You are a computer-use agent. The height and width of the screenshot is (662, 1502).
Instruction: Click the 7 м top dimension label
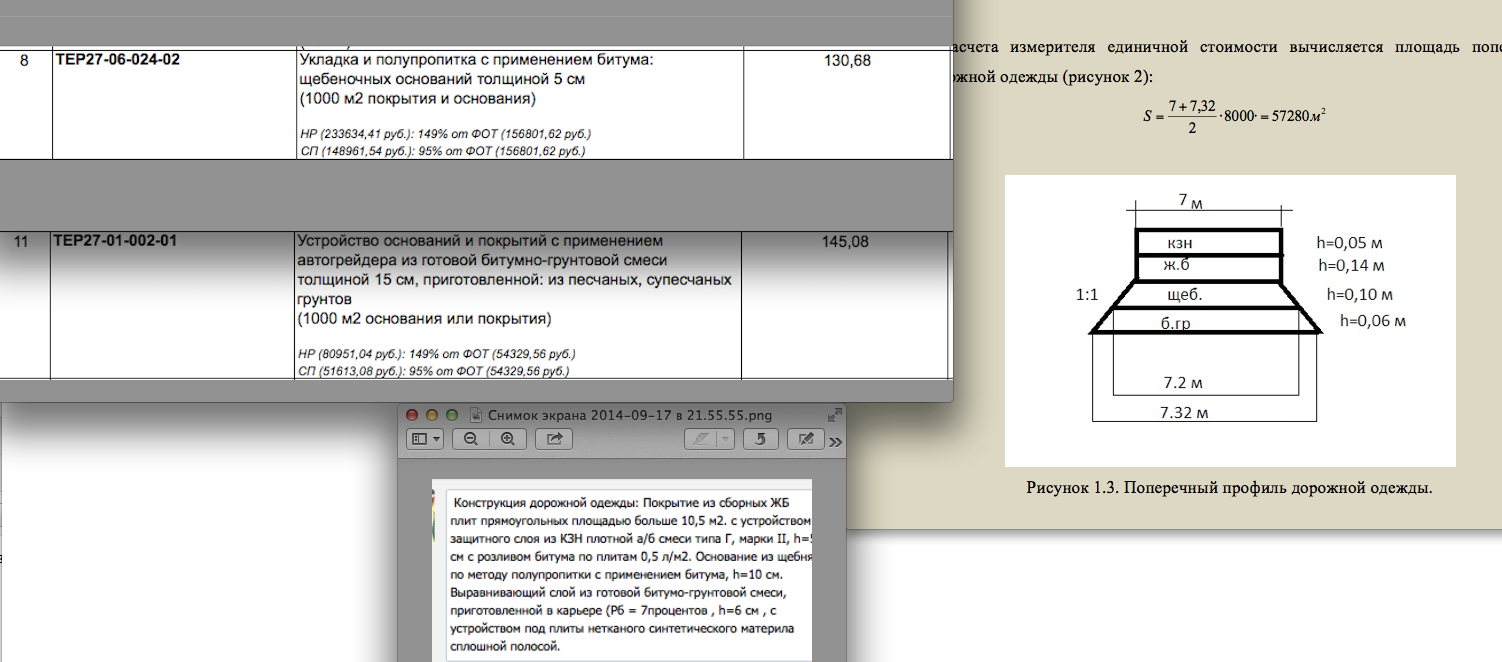coord(1190,202)
